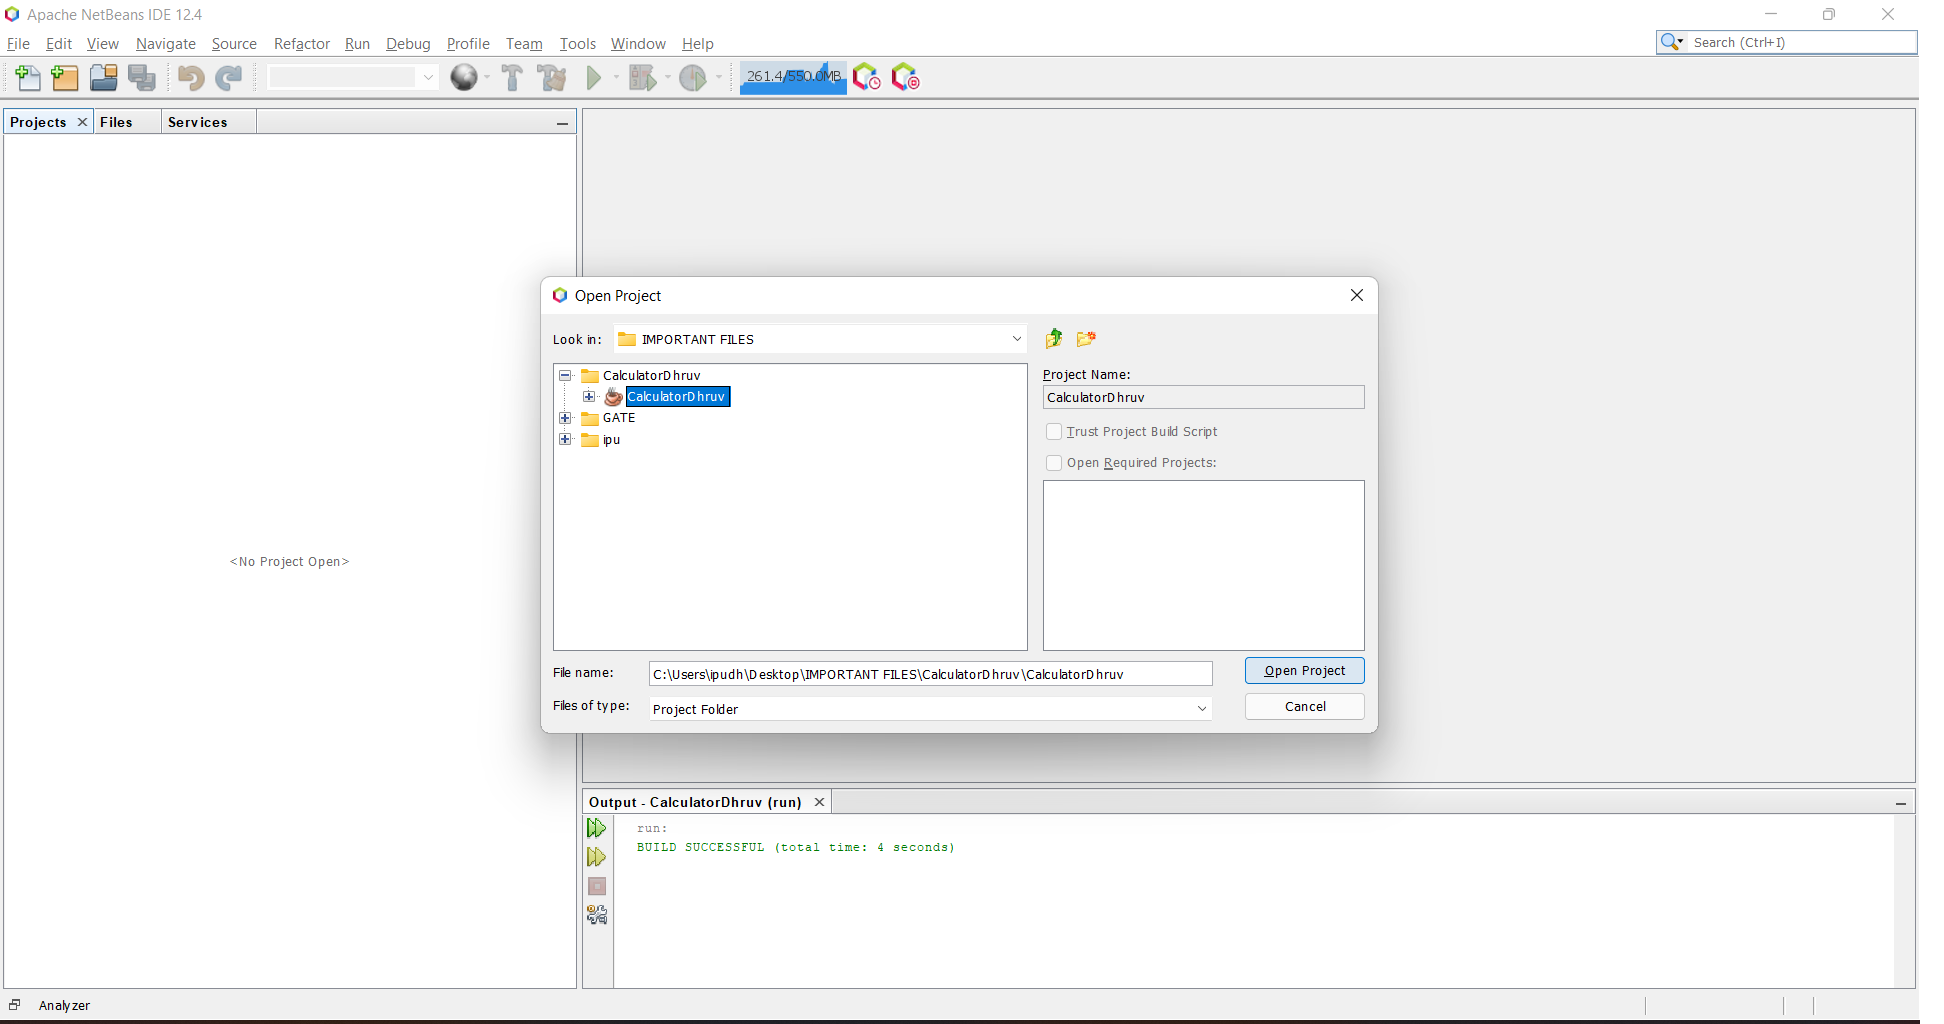The height and width of the screenshot is (1024, 1944).
Task: Click the memory usage bar to garbage collect
Action: (792, 77)
